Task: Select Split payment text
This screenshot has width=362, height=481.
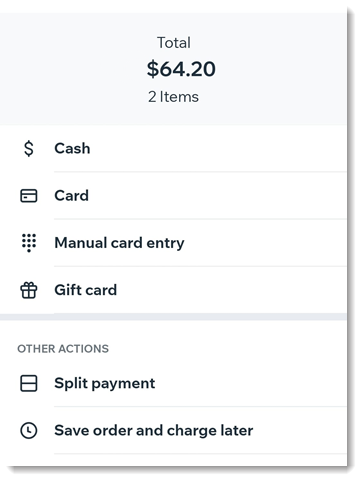Action: (105, 383)
